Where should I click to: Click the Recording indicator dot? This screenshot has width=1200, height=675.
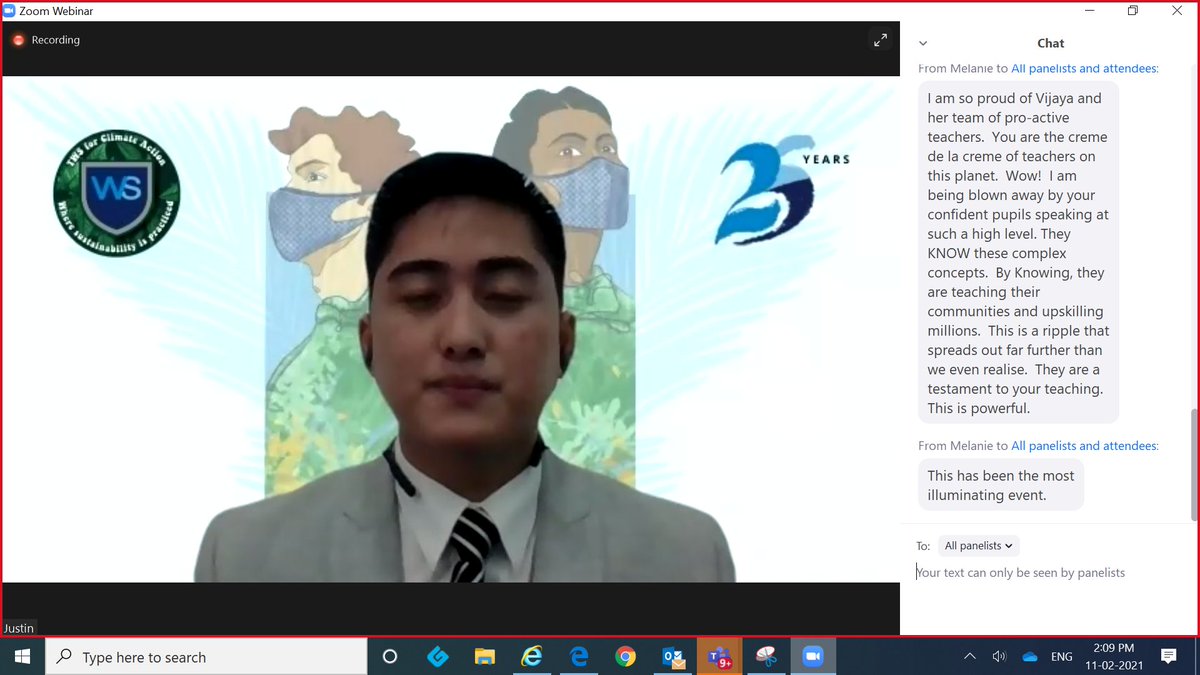tap(17, 40)
